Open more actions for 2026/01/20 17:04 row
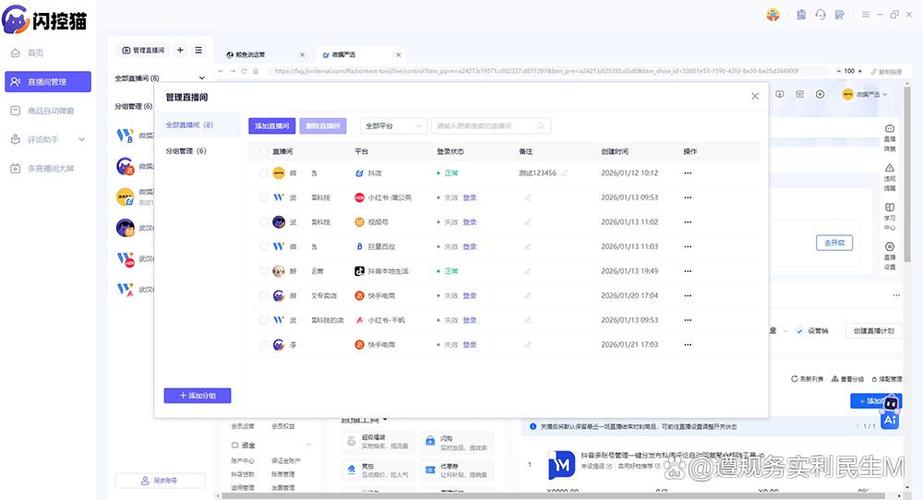The image size is (923, 500). pyautogui.click(x=688, y=296)
